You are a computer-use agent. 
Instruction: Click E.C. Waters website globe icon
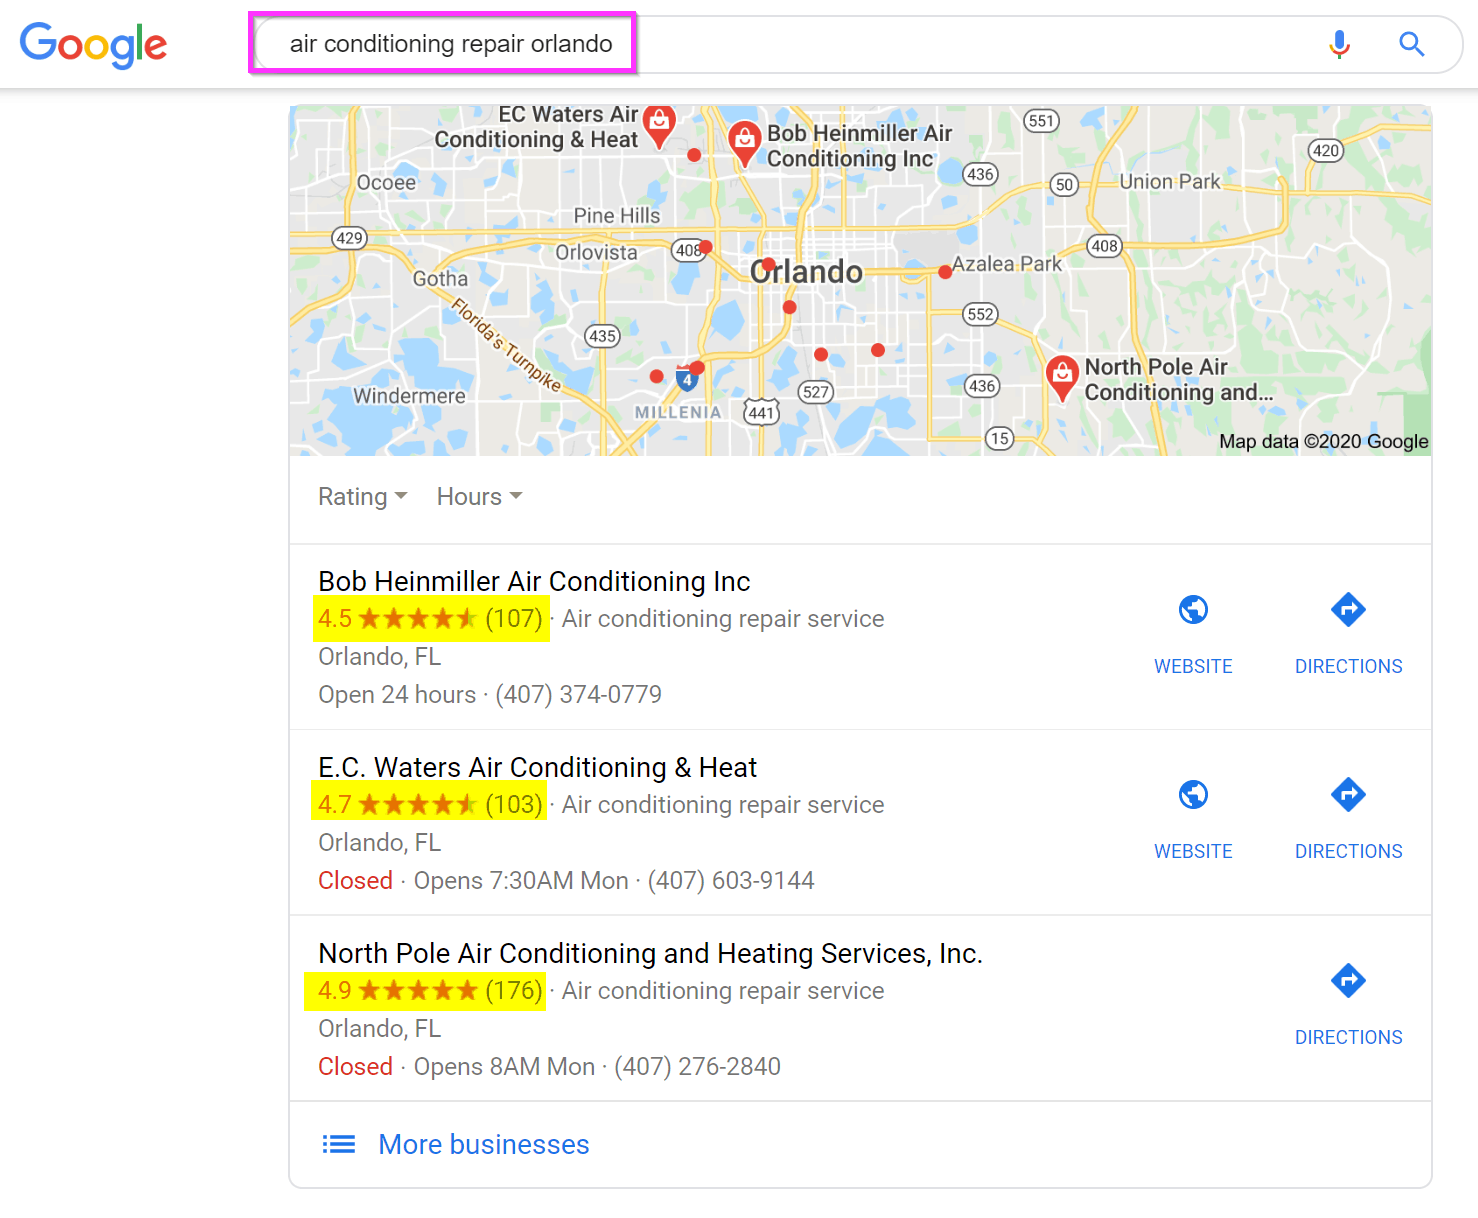coord(1193,795)
